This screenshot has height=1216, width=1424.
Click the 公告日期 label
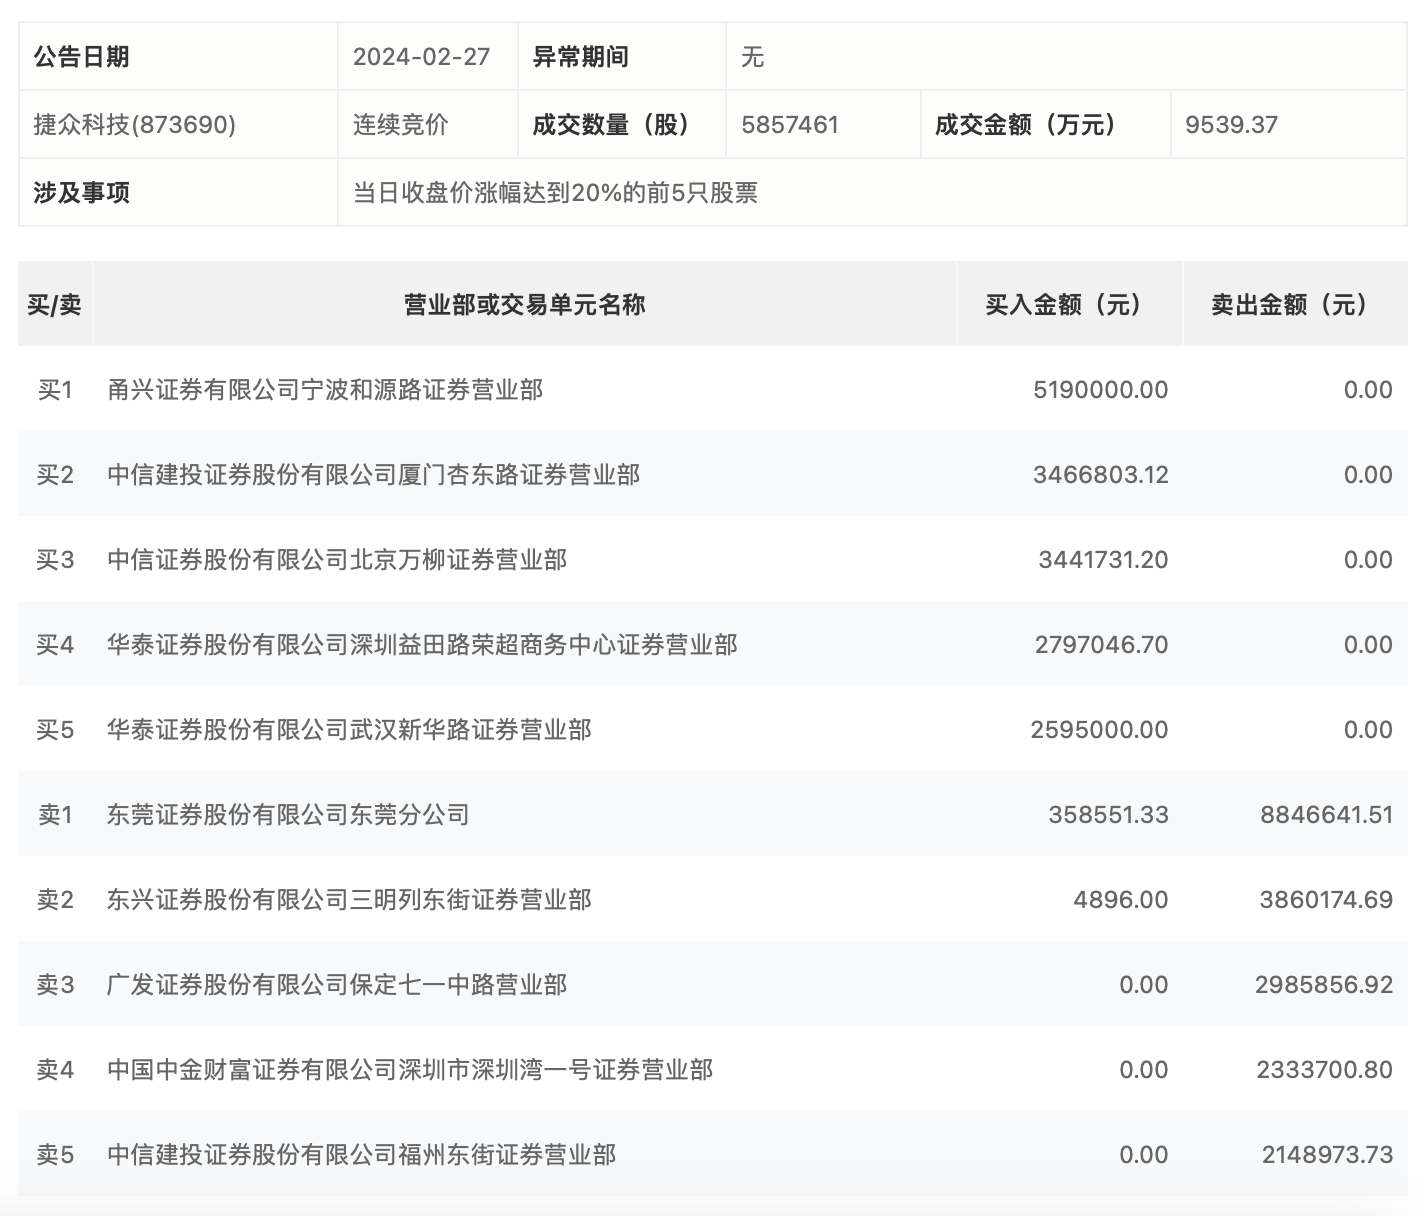pyautogui.click(x=81, y=56)
